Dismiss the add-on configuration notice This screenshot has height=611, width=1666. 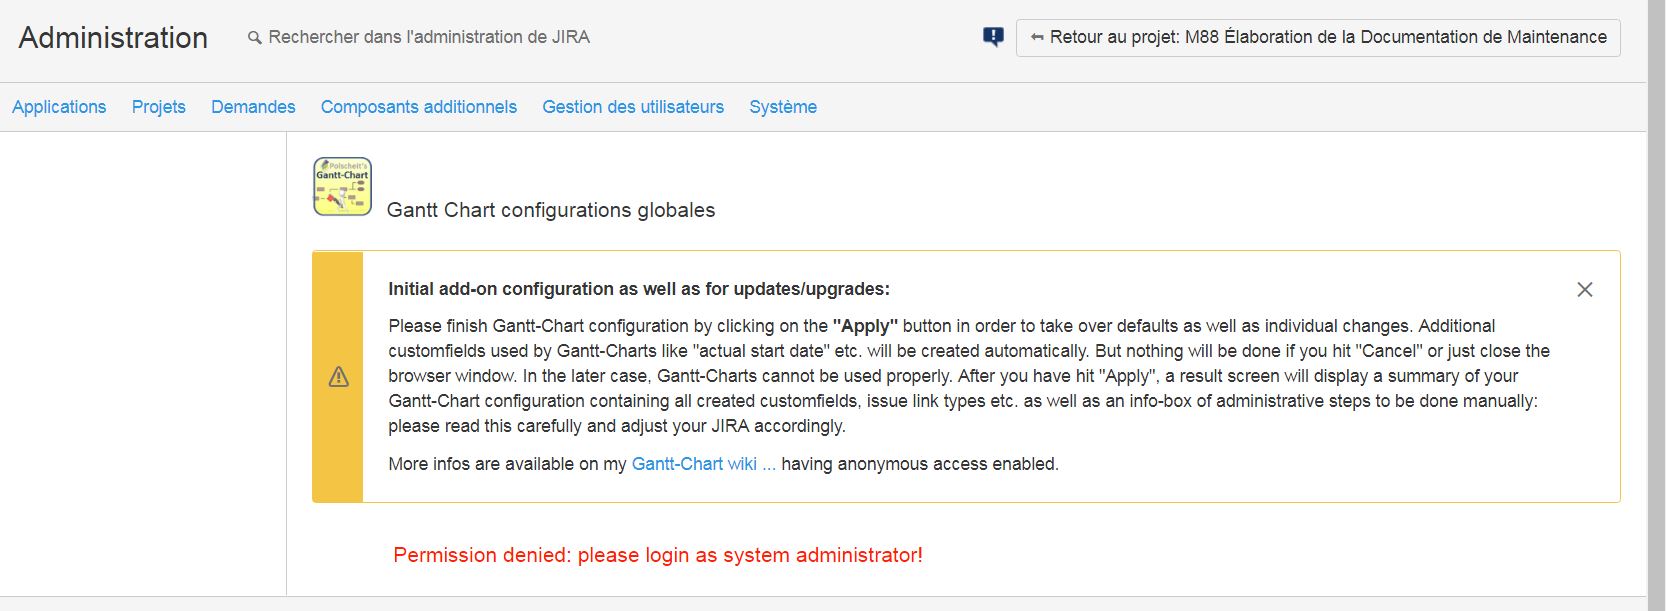1585,290
